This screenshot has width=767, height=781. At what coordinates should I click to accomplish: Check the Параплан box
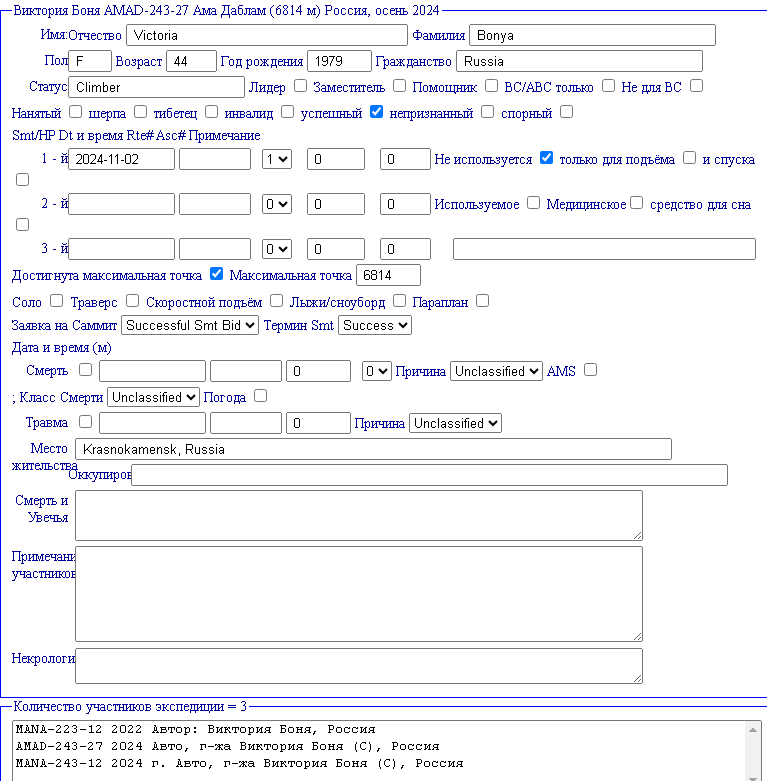pos(483,301)
